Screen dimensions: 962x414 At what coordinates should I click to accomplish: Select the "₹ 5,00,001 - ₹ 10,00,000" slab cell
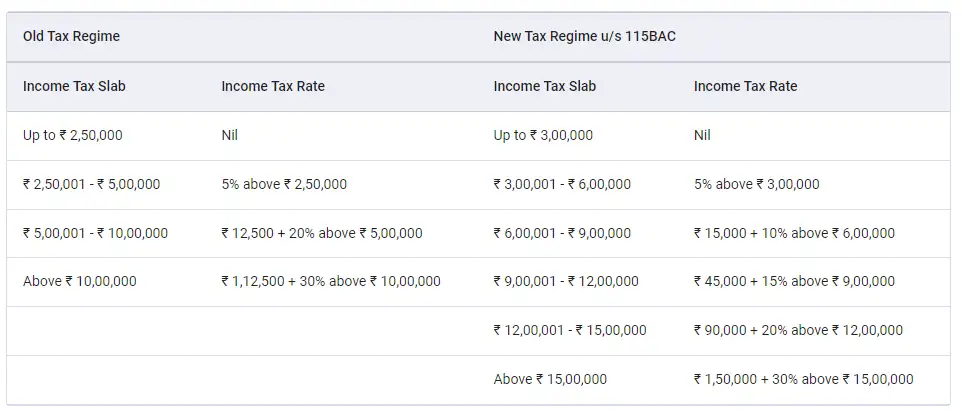point(95,233)
